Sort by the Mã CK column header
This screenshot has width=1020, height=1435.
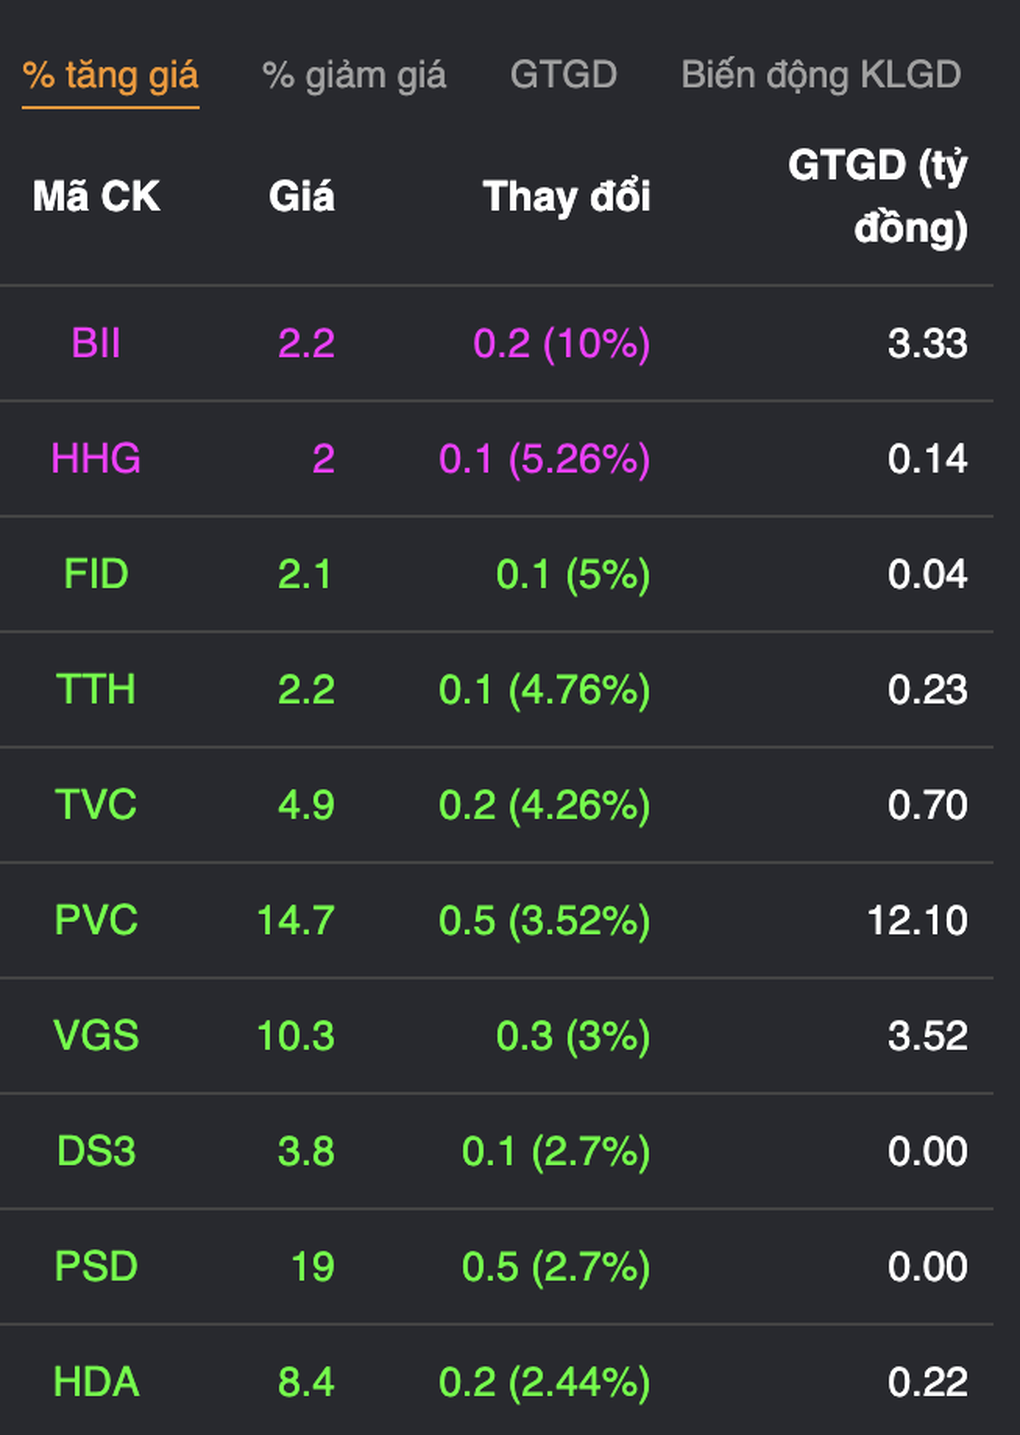click(96, 196)
